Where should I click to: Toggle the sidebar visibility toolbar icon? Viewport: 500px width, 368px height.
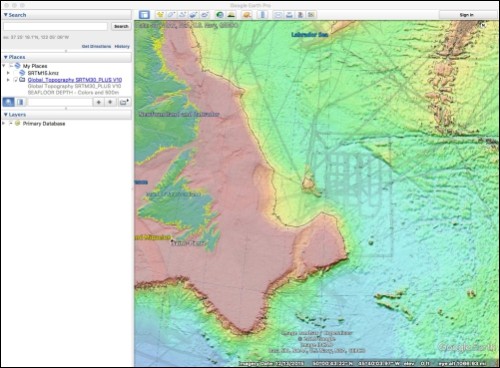(144, 15)
